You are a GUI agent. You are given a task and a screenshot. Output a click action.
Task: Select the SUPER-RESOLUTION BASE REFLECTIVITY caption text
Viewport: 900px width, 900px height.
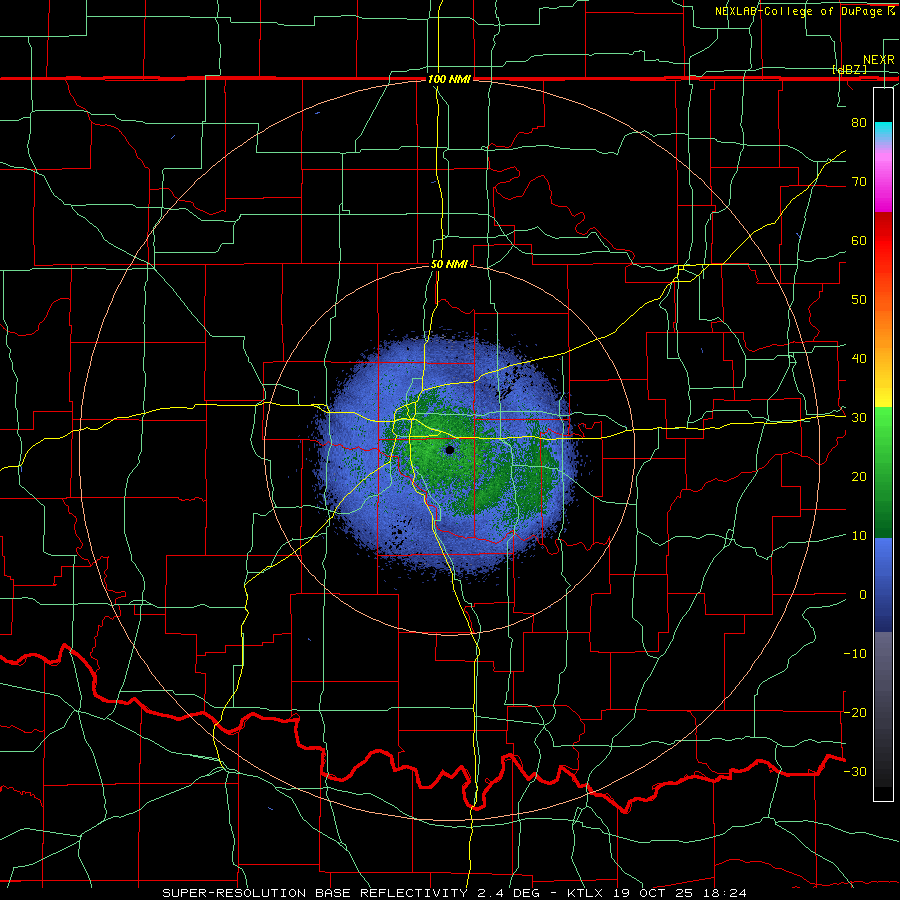315,893
